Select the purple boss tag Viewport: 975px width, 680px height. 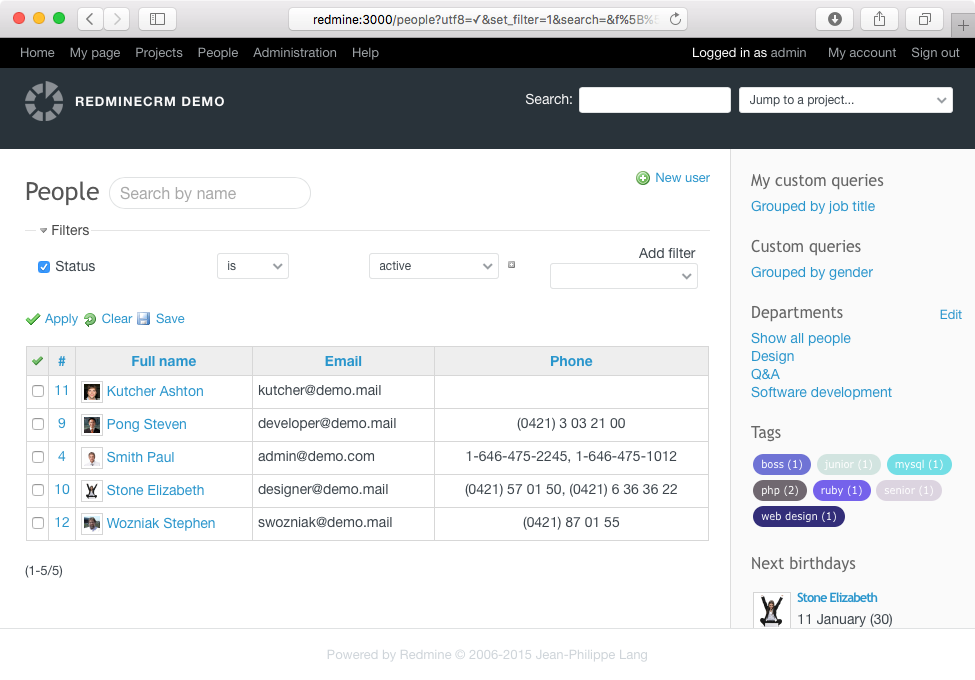[x=781, y=464]
